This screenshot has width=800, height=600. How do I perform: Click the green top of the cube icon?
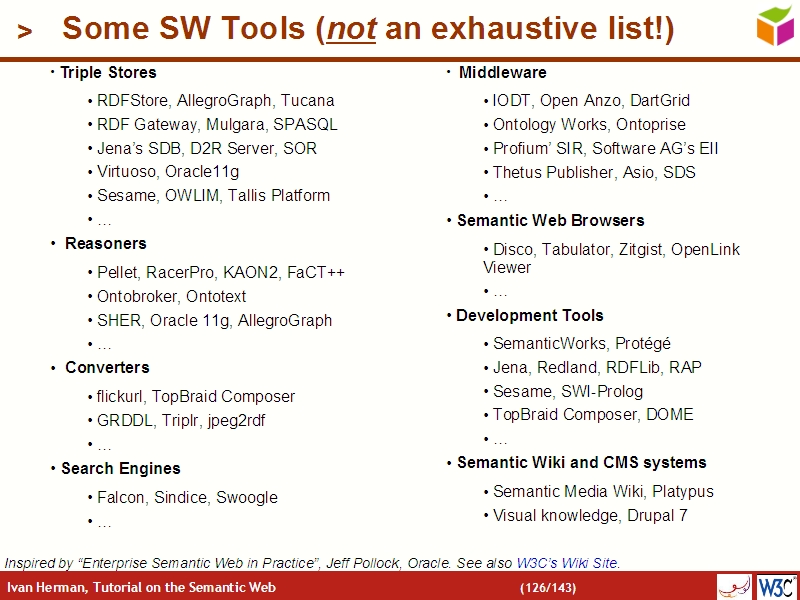point(773,14)
